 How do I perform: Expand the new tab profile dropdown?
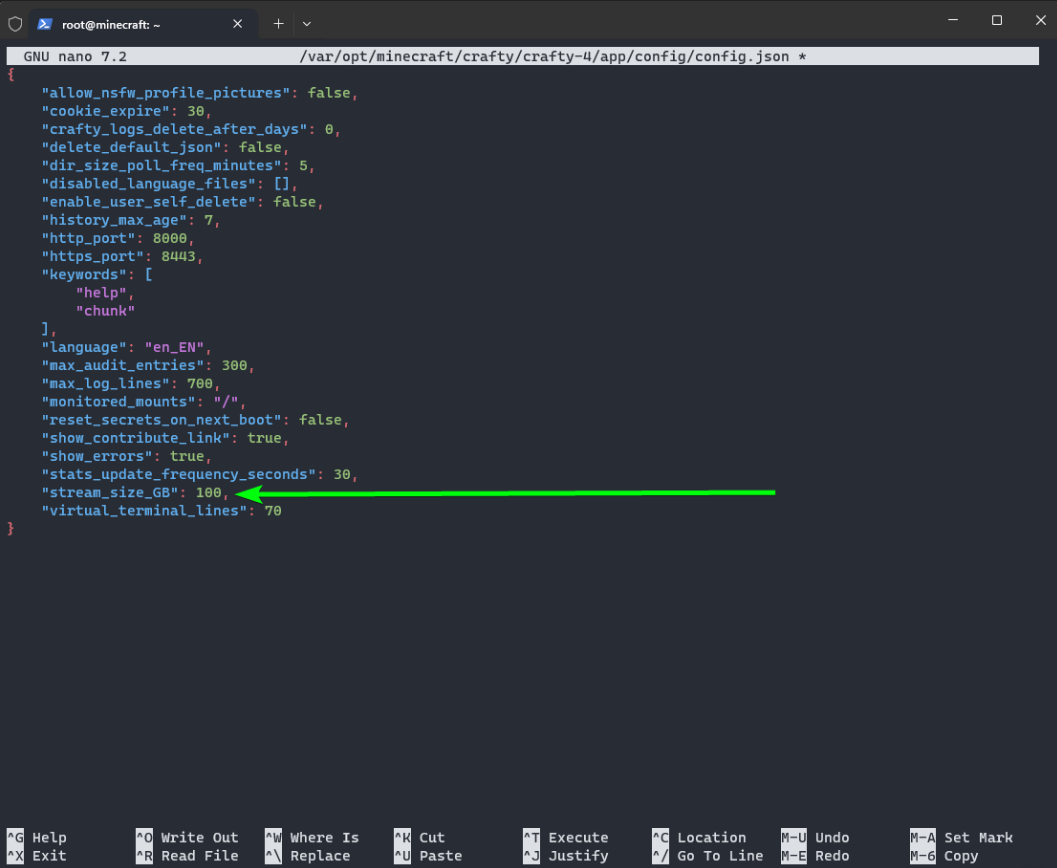tap(307, 22)
